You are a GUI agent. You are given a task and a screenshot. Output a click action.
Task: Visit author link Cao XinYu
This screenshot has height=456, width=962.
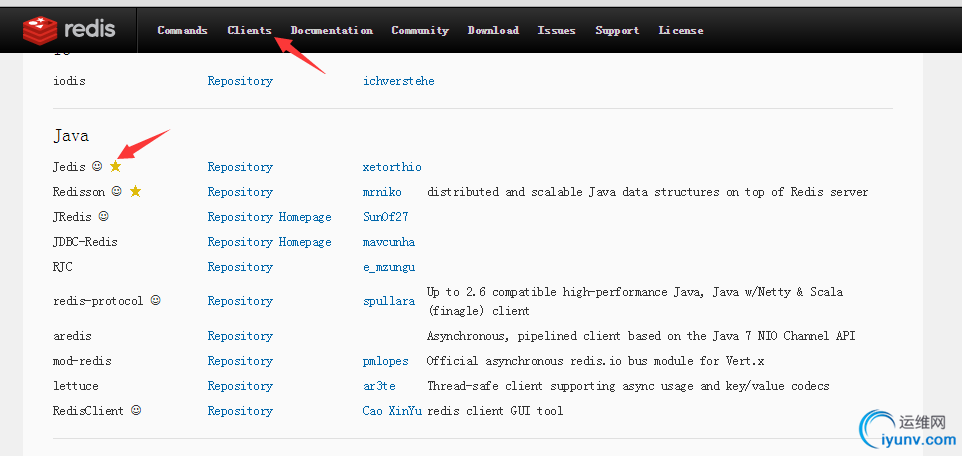392,411
